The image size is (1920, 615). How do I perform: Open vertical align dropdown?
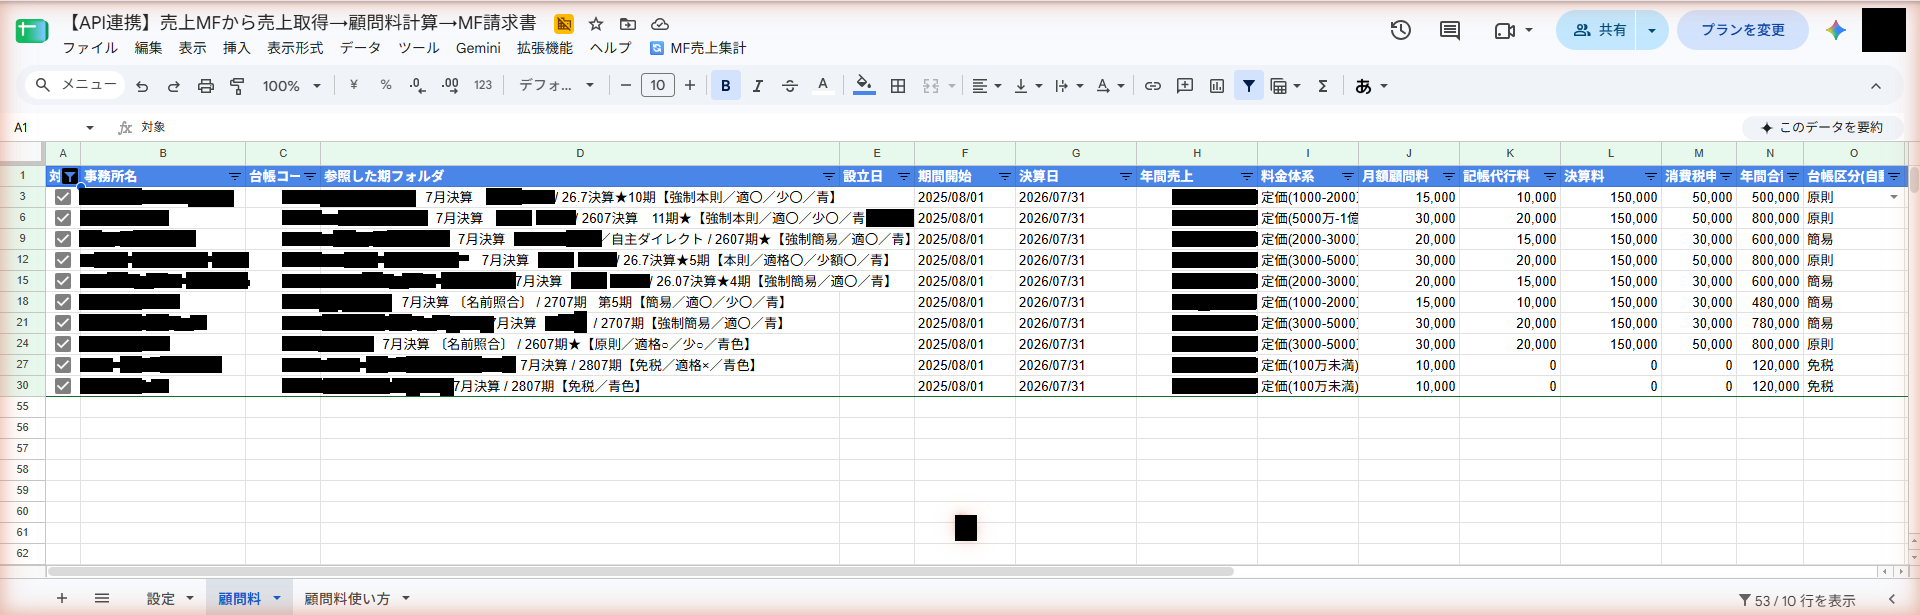coord(1028,86)
